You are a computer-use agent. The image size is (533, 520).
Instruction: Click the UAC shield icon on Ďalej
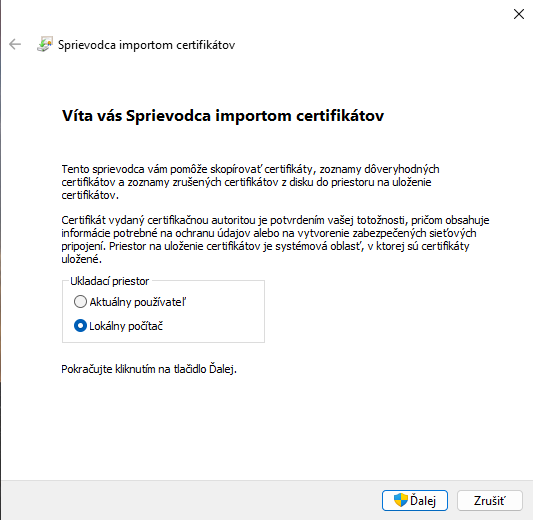pyautogui.click(x=401, y=500)
